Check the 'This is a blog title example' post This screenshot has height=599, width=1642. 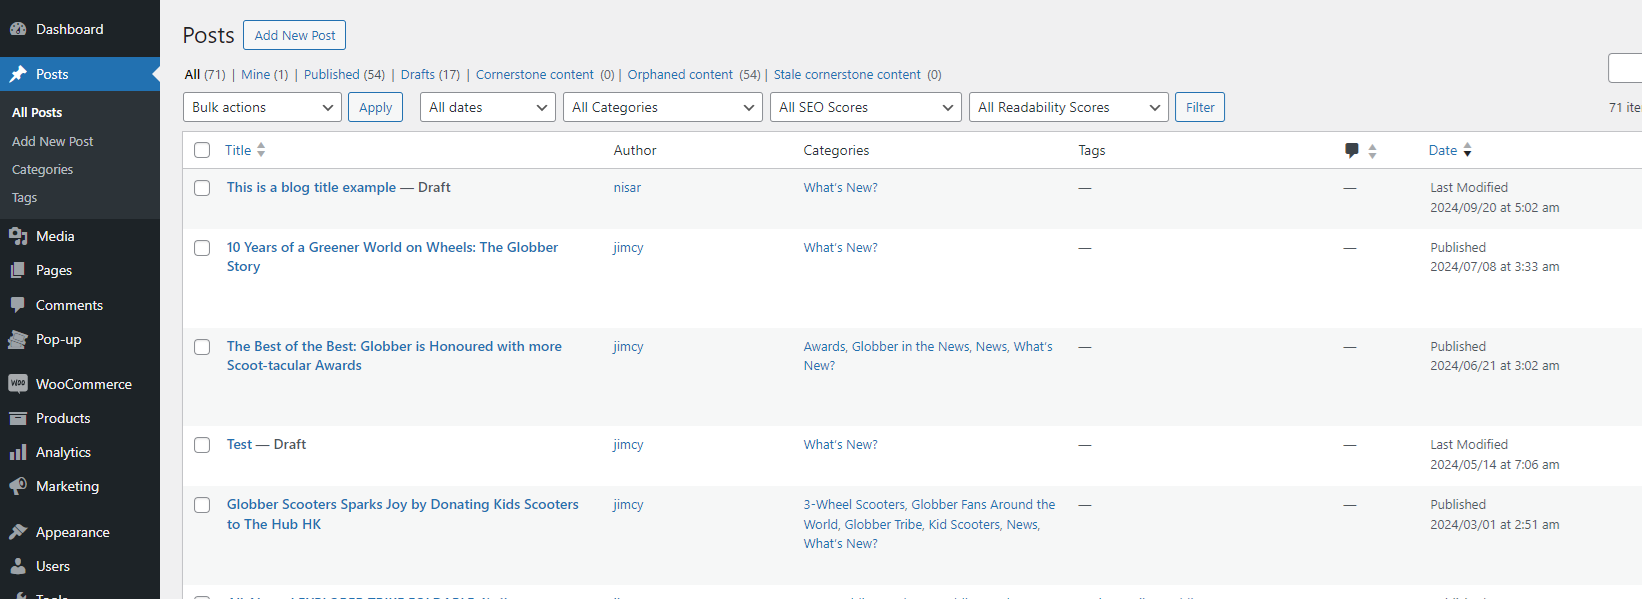[202, 188]
